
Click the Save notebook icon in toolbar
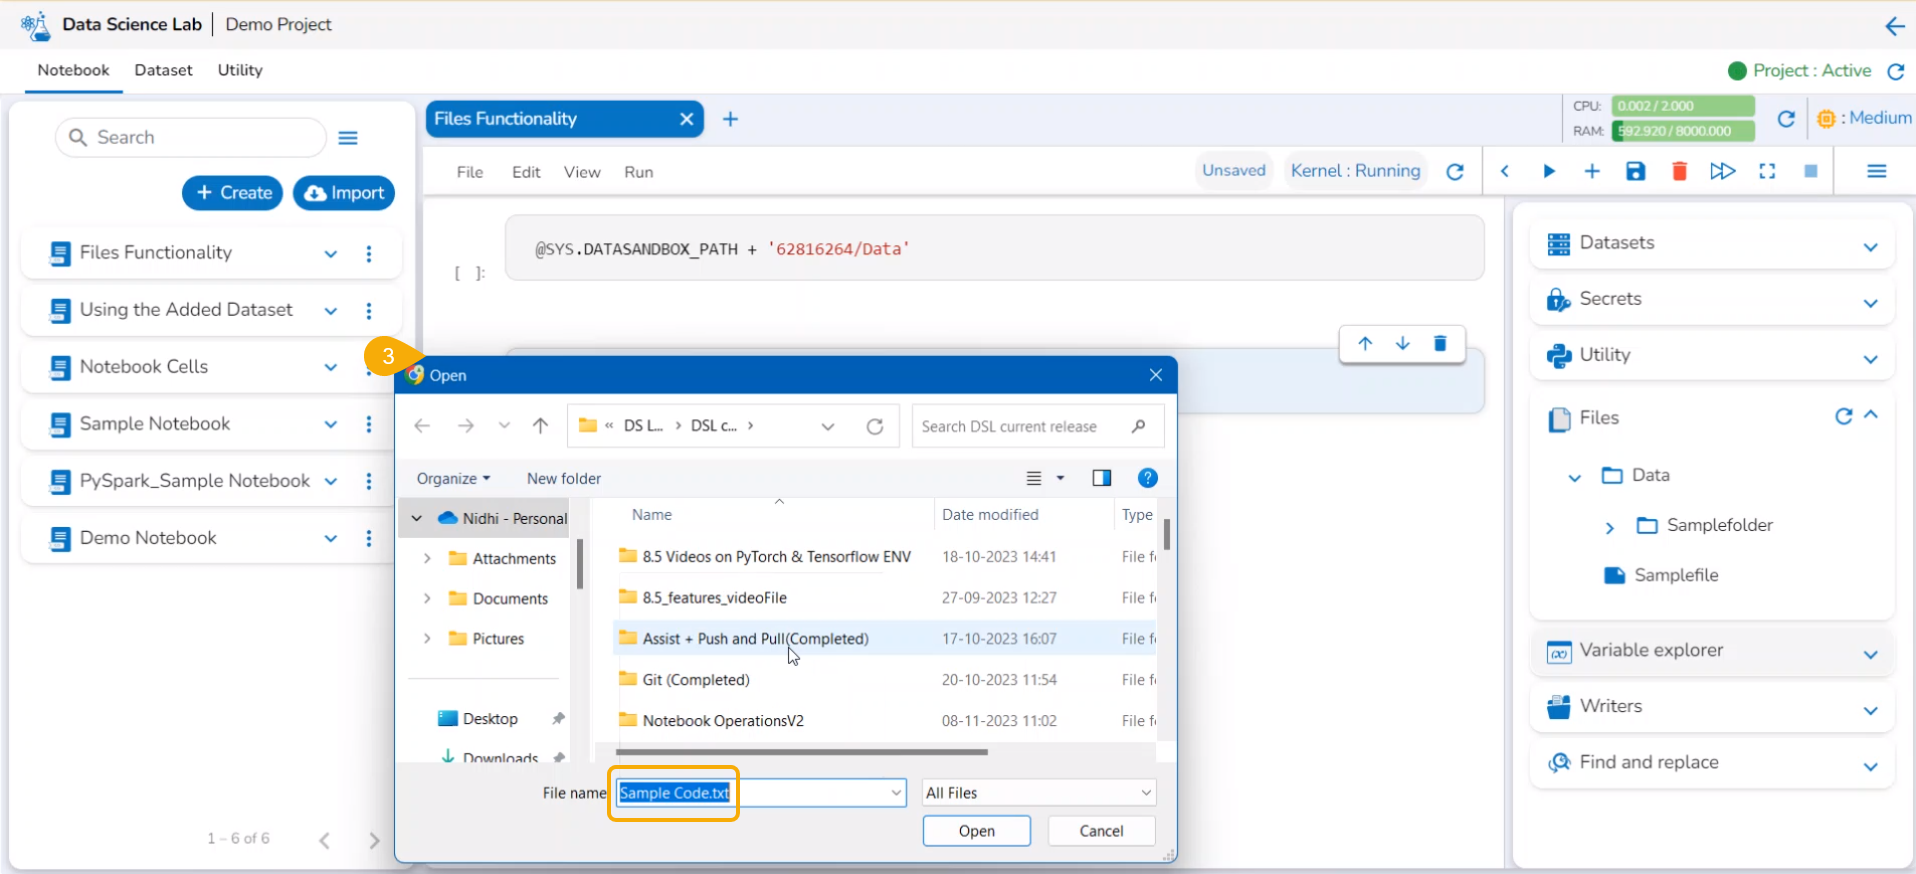(1635, 171)
